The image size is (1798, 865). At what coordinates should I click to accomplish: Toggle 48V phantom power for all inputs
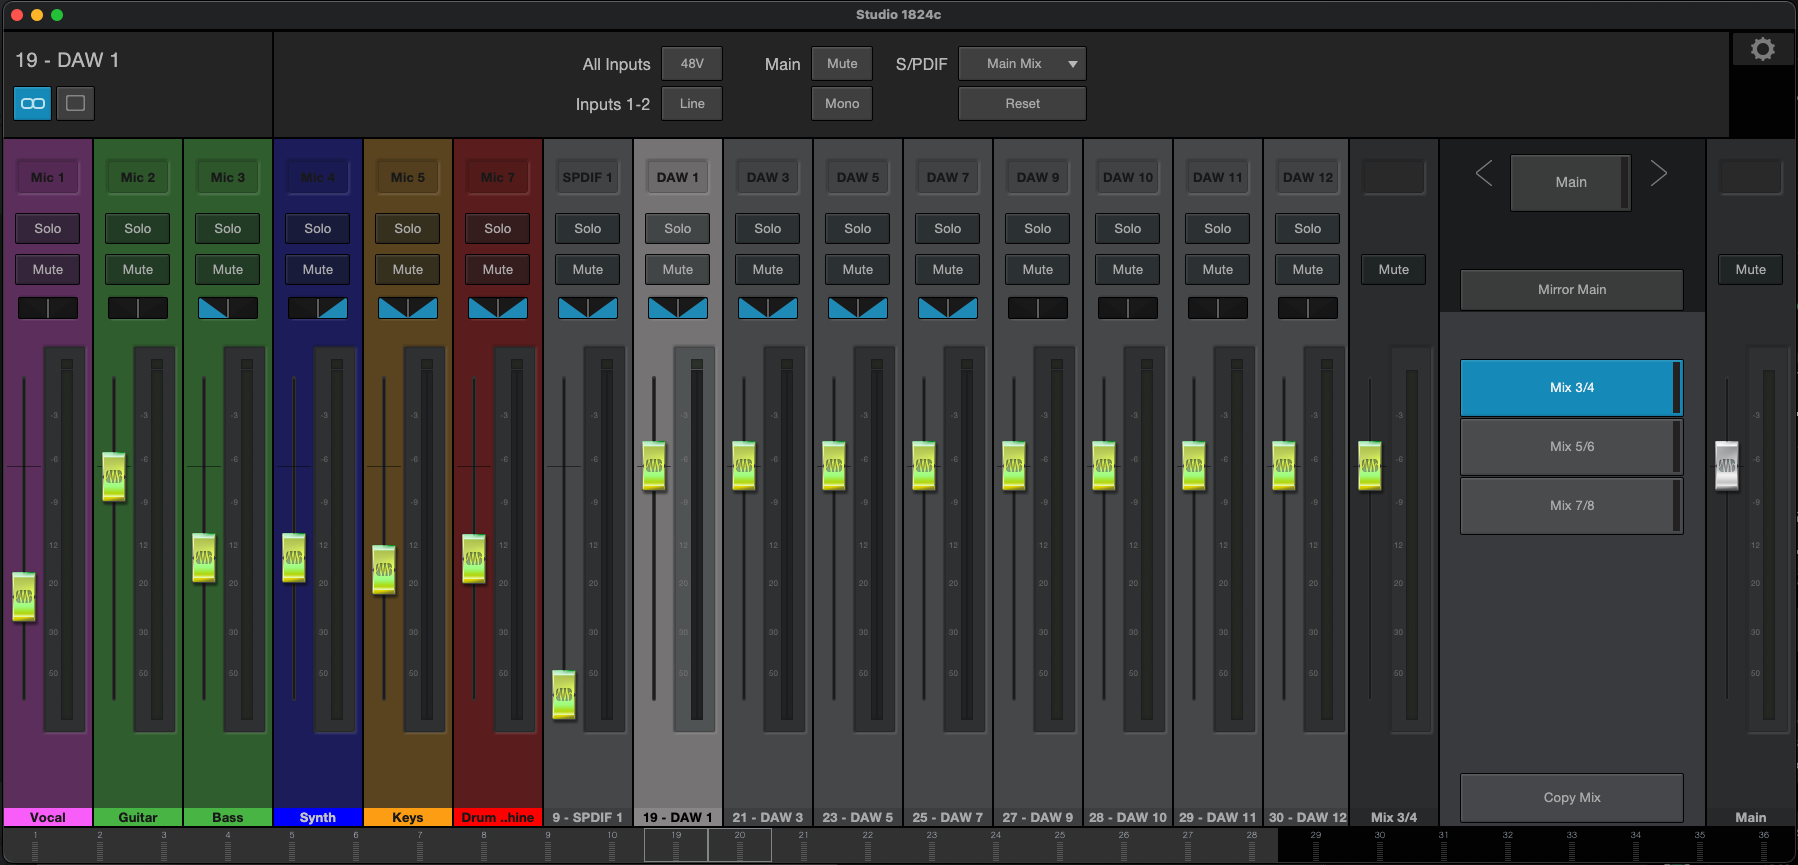(x=692, y=63)
